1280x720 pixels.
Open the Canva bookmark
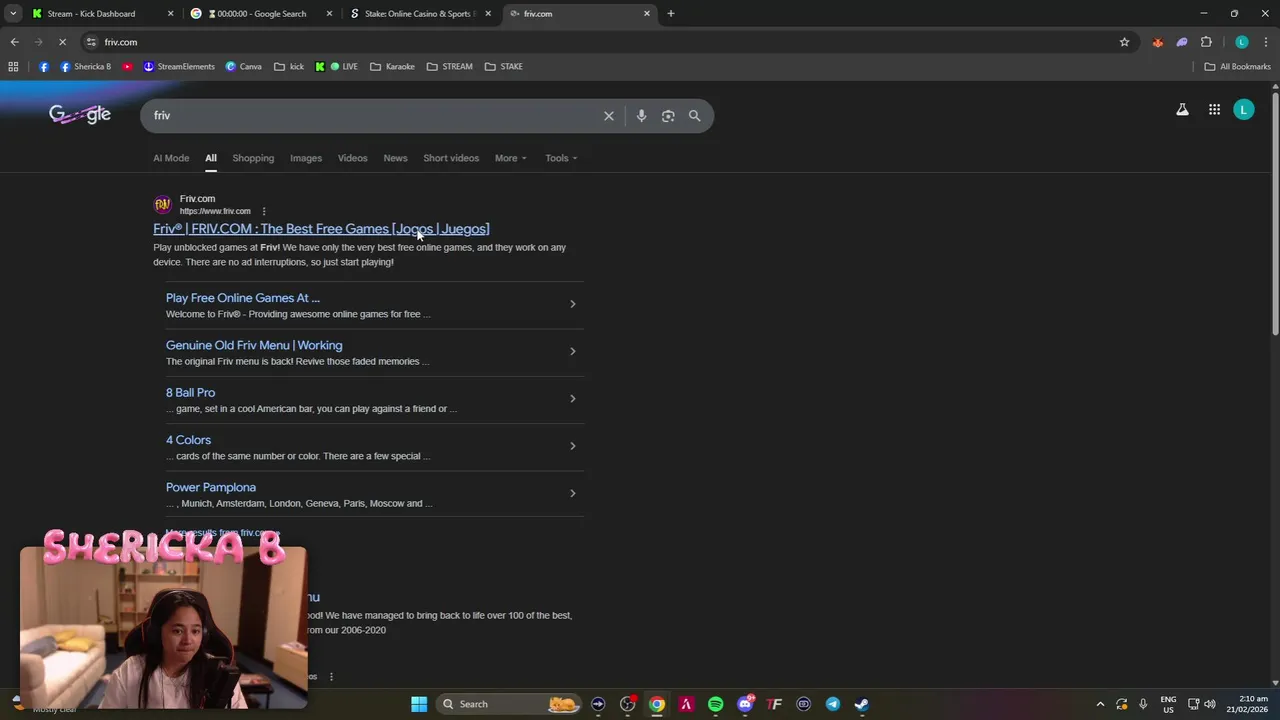click(x=243, y=67)
